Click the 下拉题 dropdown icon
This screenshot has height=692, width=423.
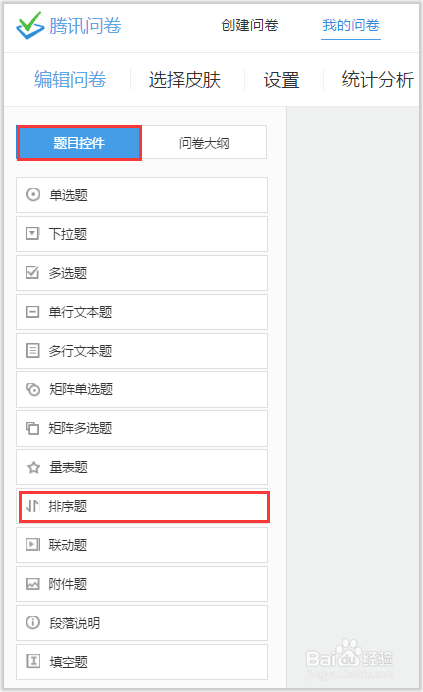pos(32,233)
